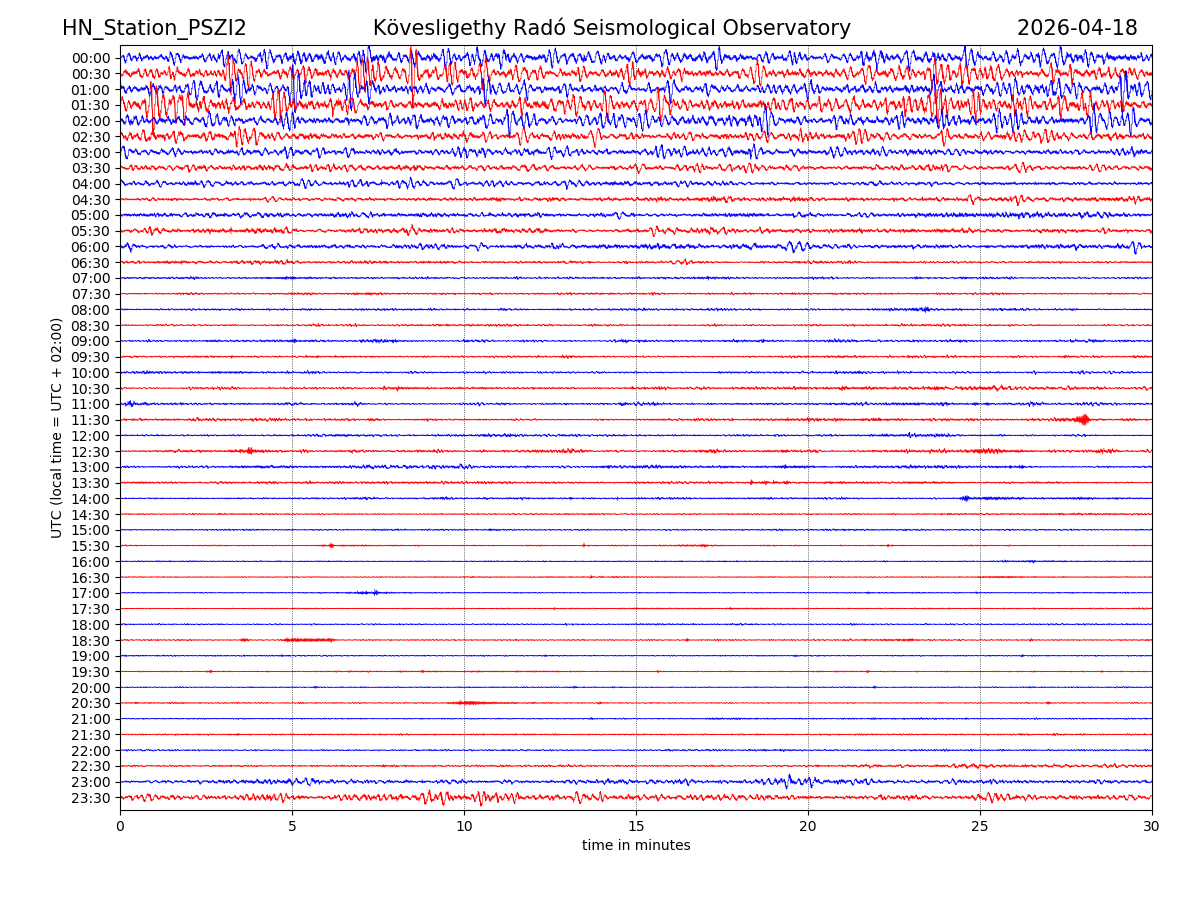Click the large red burst on 11:30 trace
The image size is (1200, 900).
tap(1082, 420)
